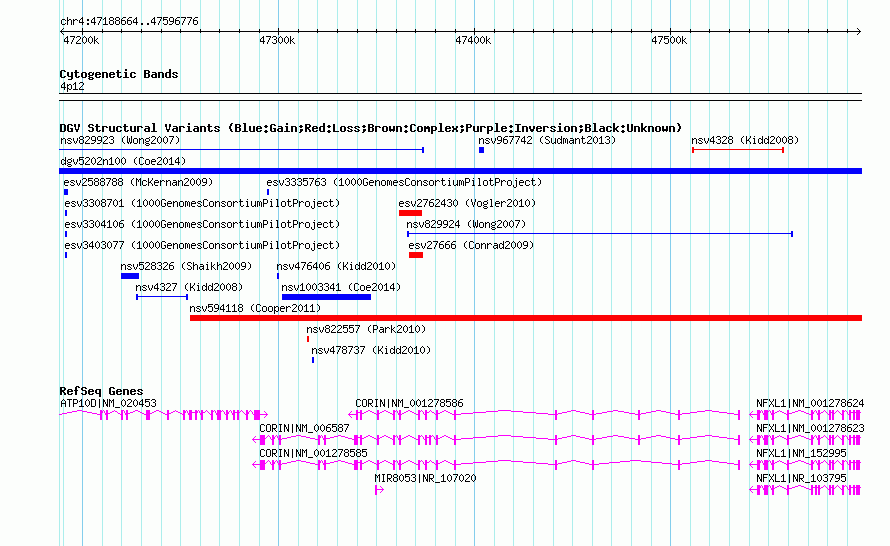Click the nsv528326 (Shaikh2009) blue bar

coord(130,276)
